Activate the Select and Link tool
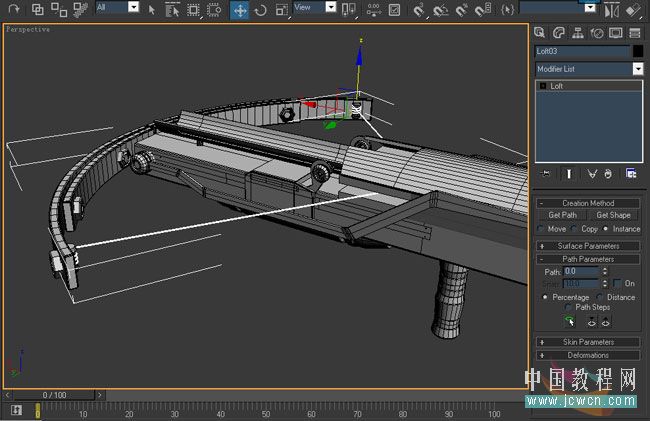The image size is (650, 421). point(38,9)
